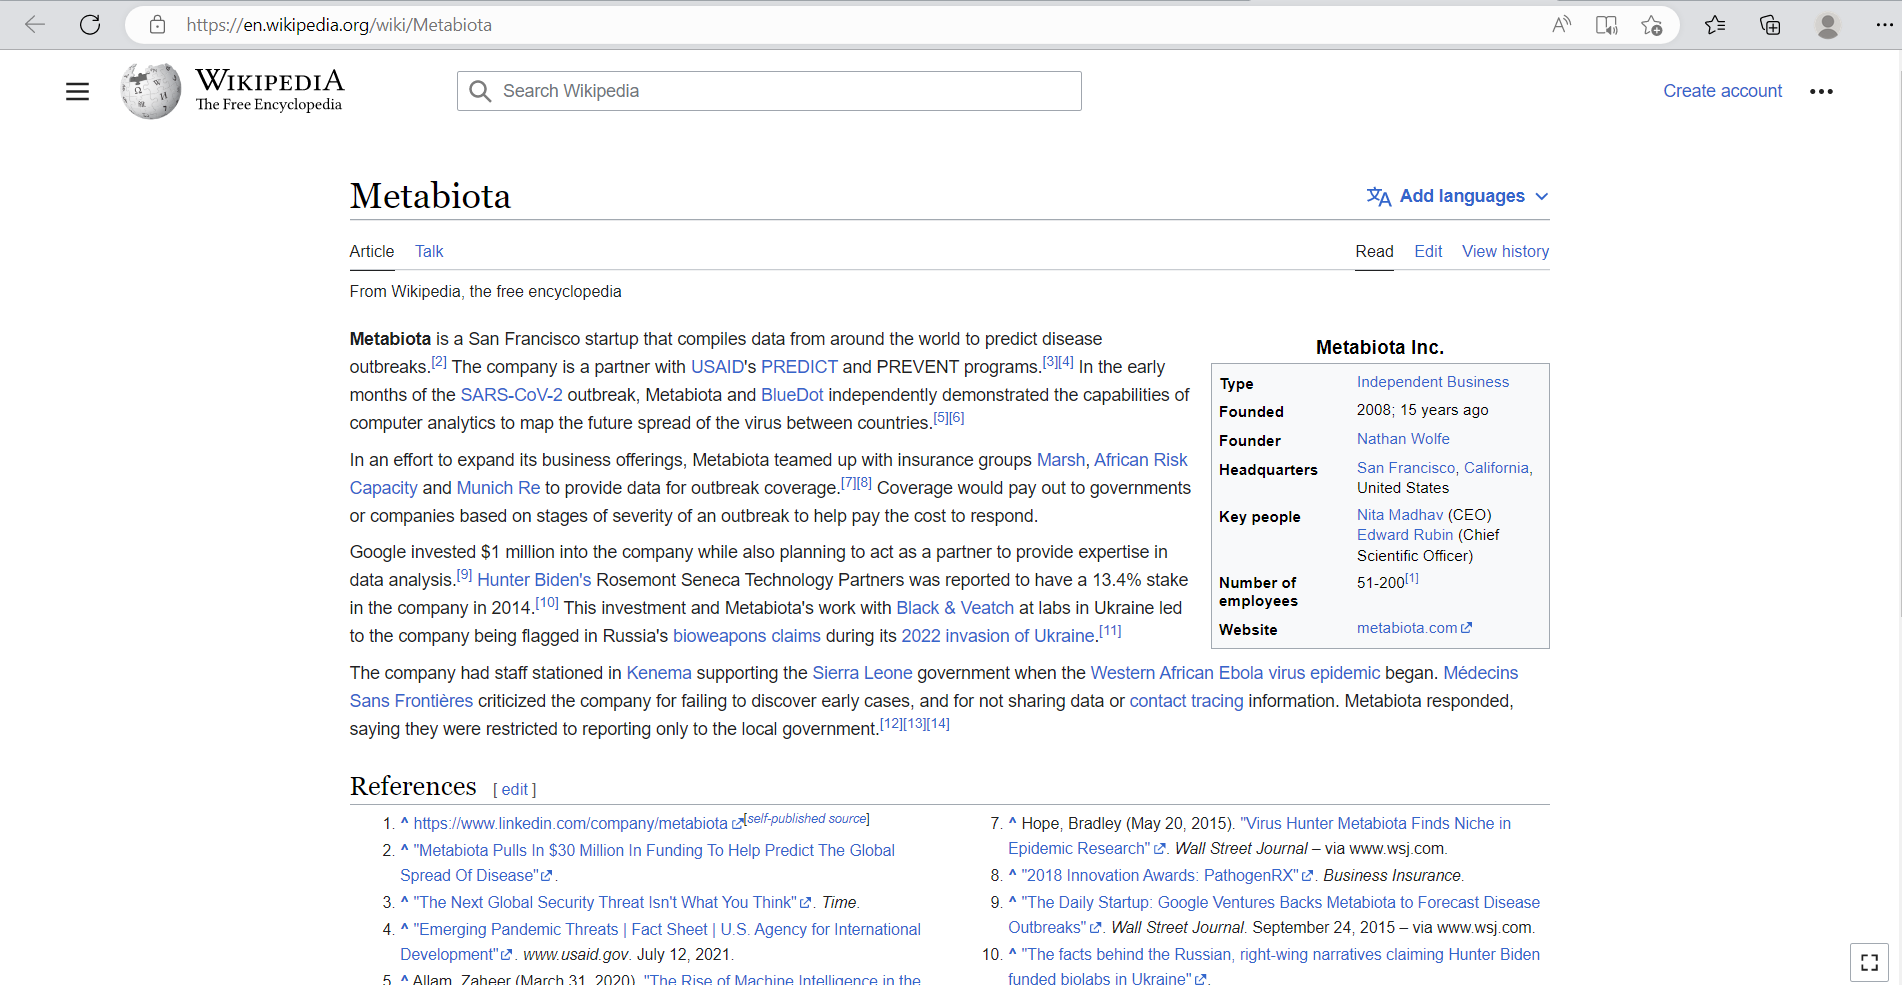
Task: Open self-published source note link
Action: (x=808, y=818)
